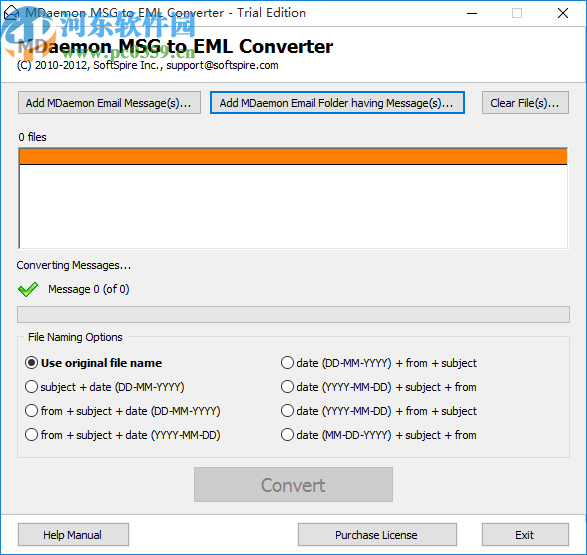
Task: Select subject + date (DD-MM-YYYY) naming
Action: click(x=105, y=387)
